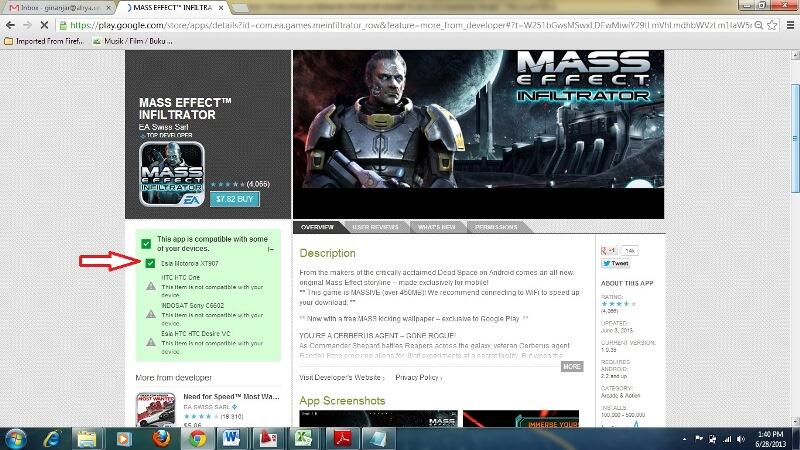Switch to Chrome in the taskbar
The height and width of the screenshot is (450, 800).
[198, 439]
